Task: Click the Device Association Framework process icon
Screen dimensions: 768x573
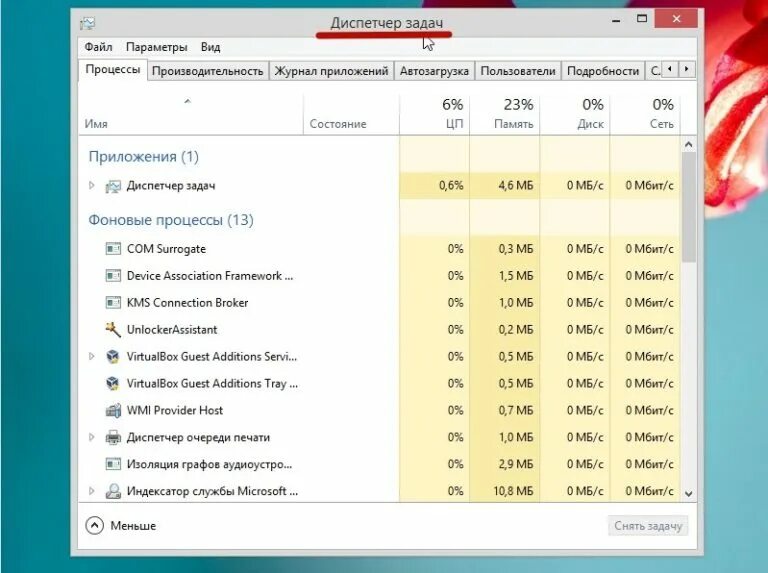Action: (x=113, y=276)
